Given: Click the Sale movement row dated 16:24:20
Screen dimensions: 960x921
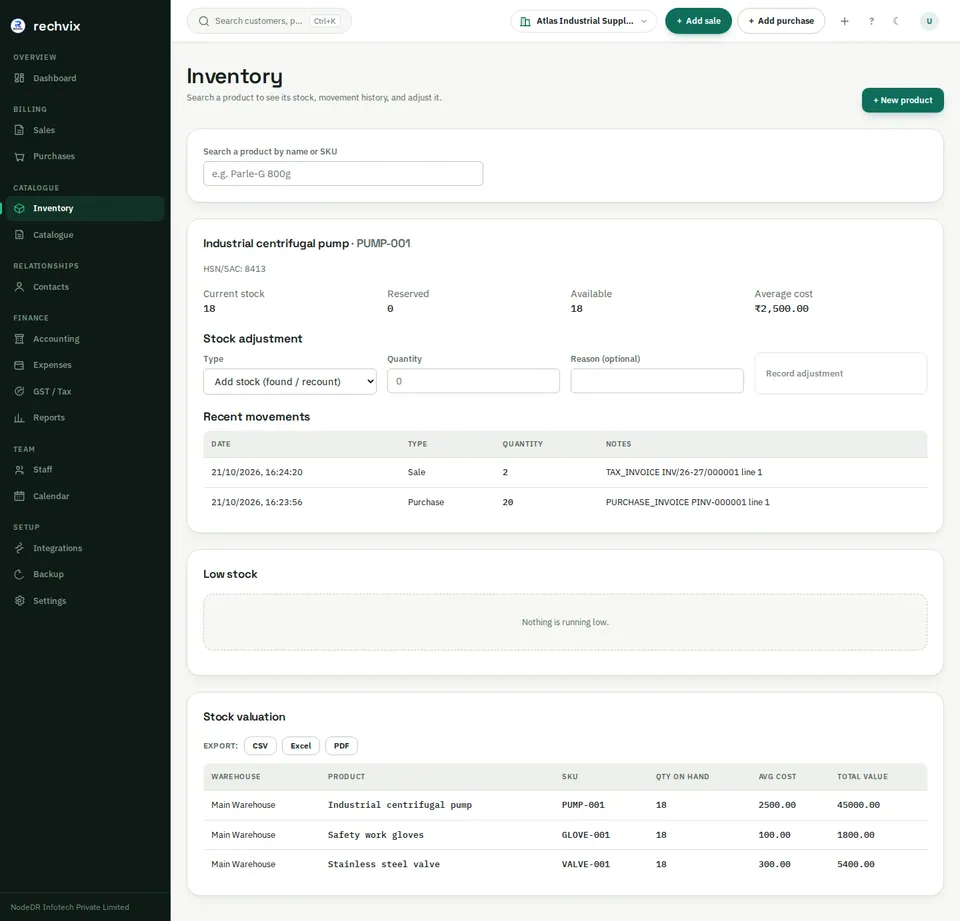Looking at the screenshot, I should click(565, 472).
